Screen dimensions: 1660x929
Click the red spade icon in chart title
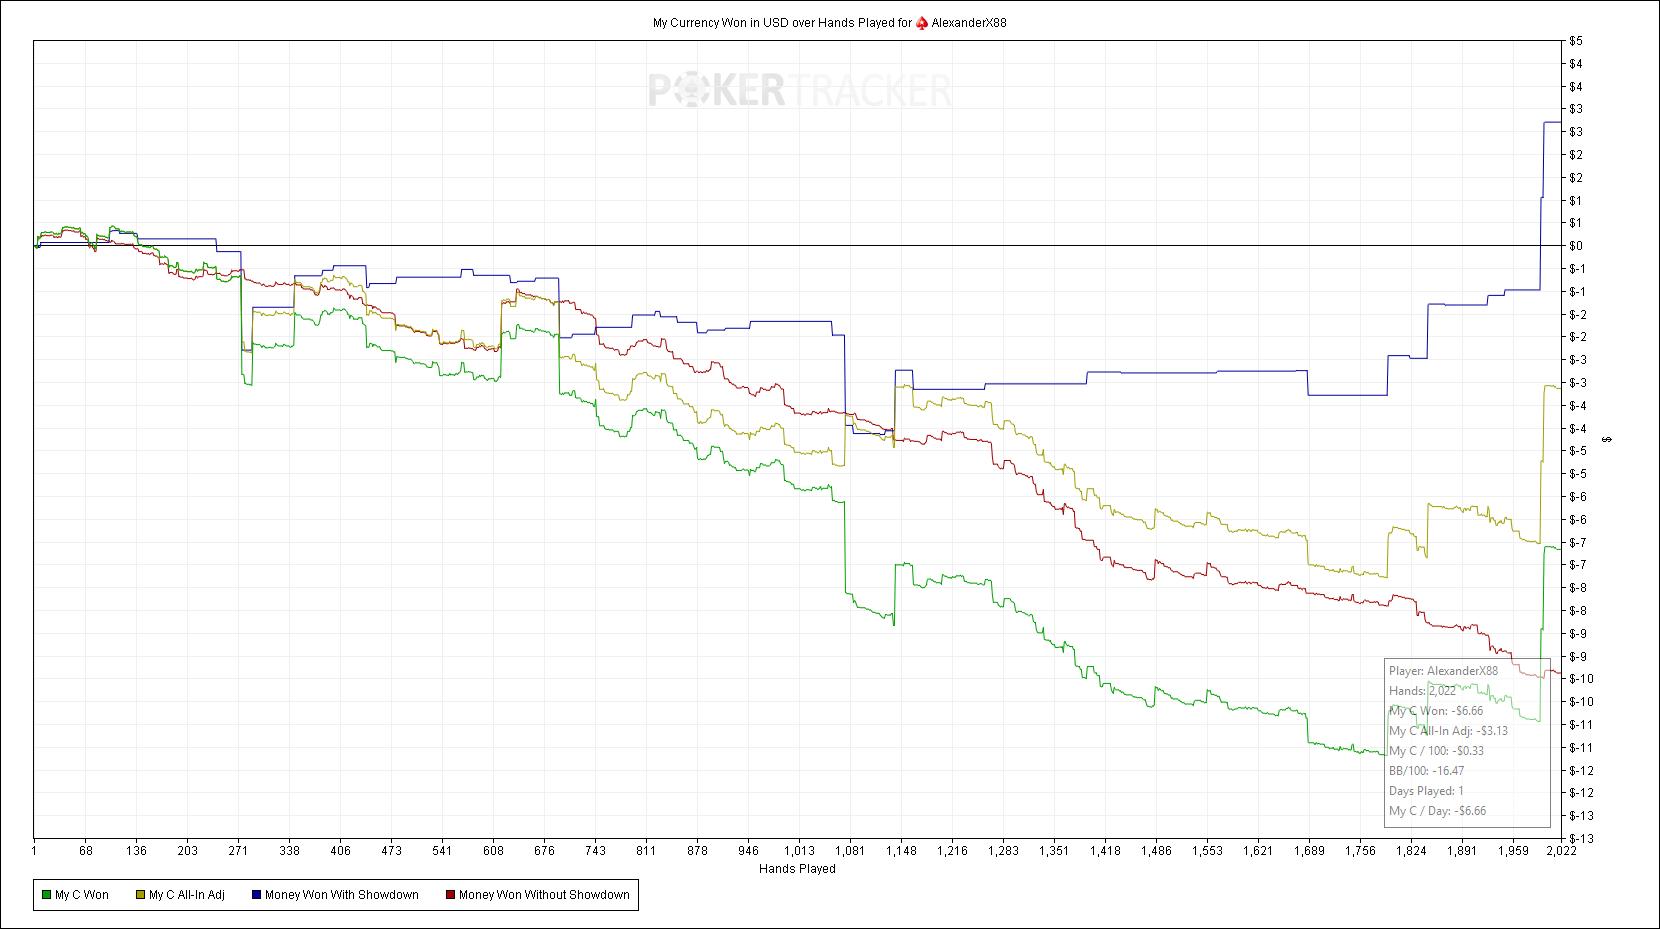pos(921,23)
